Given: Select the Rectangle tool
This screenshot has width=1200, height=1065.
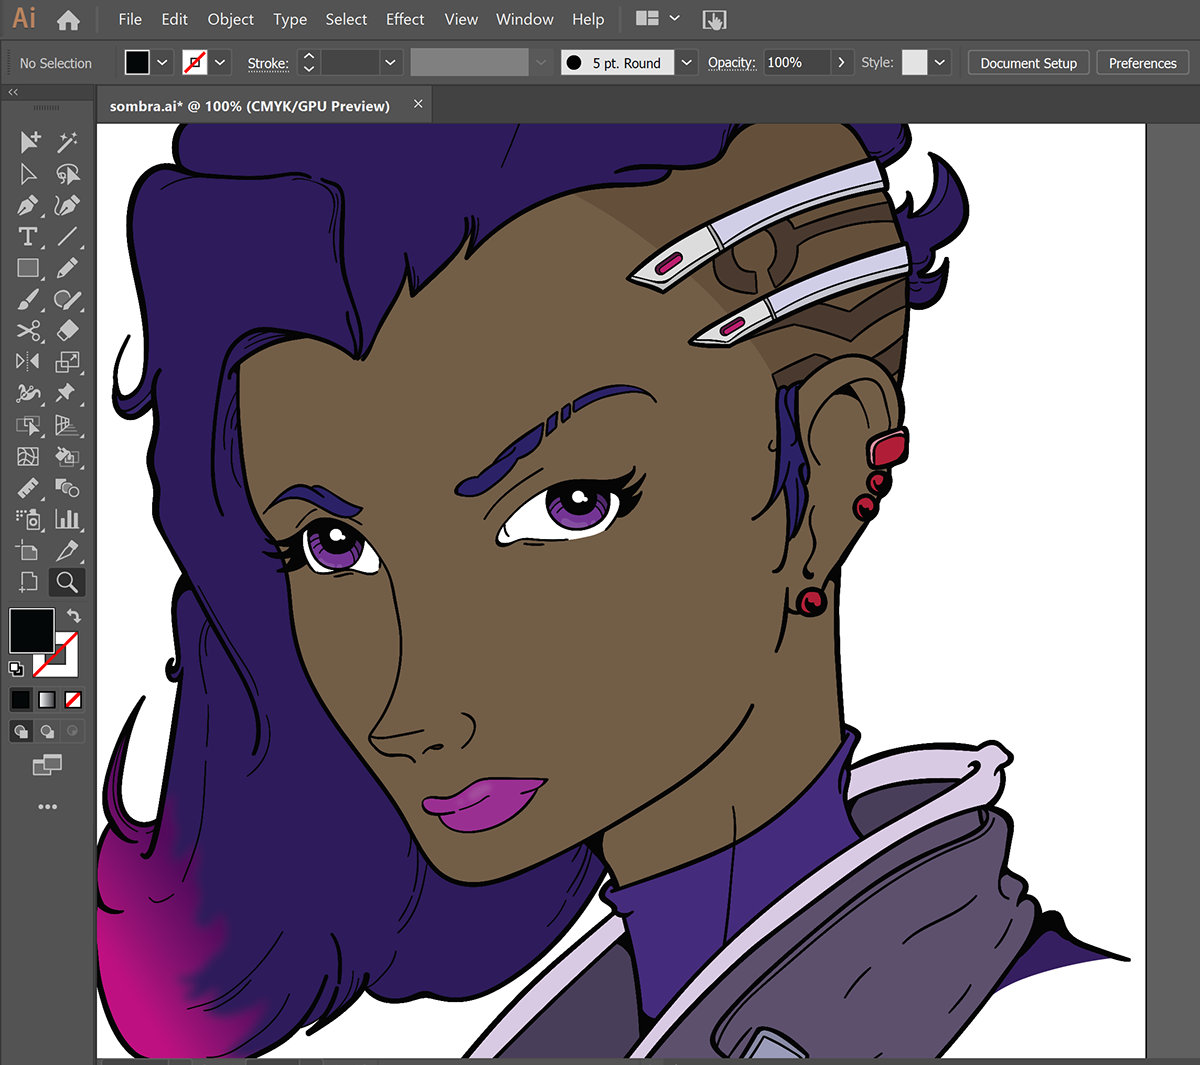Looking at the screenshot, I should tap(29, 268).
